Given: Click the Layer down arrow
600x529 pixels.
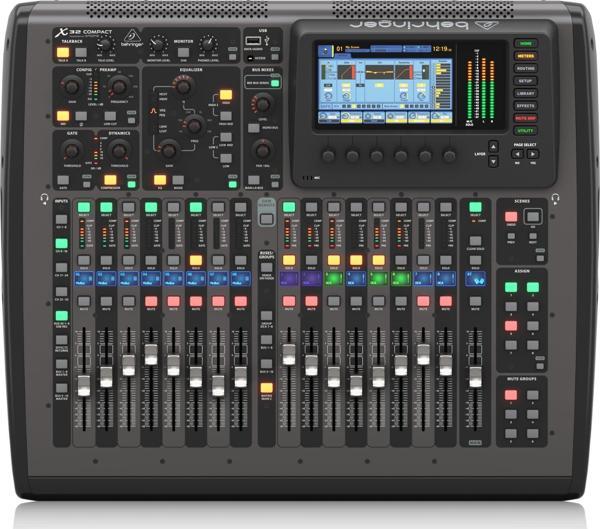Looking at the screenshot, I should [x=494, y=162].
